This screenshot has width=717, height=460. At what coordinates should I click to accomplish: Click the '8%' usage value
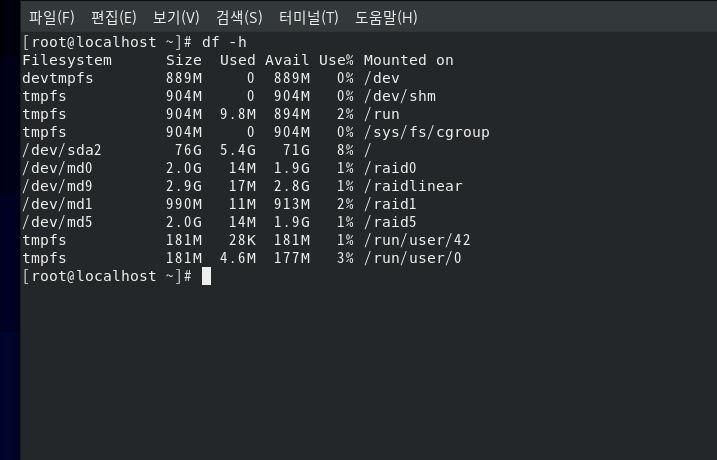coord(345,150)
